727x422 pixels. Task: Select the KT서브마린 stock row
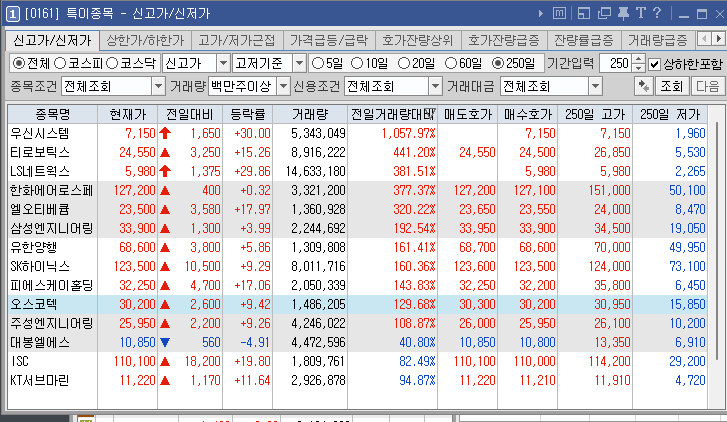pyautogui.click(x=357, y=381)
